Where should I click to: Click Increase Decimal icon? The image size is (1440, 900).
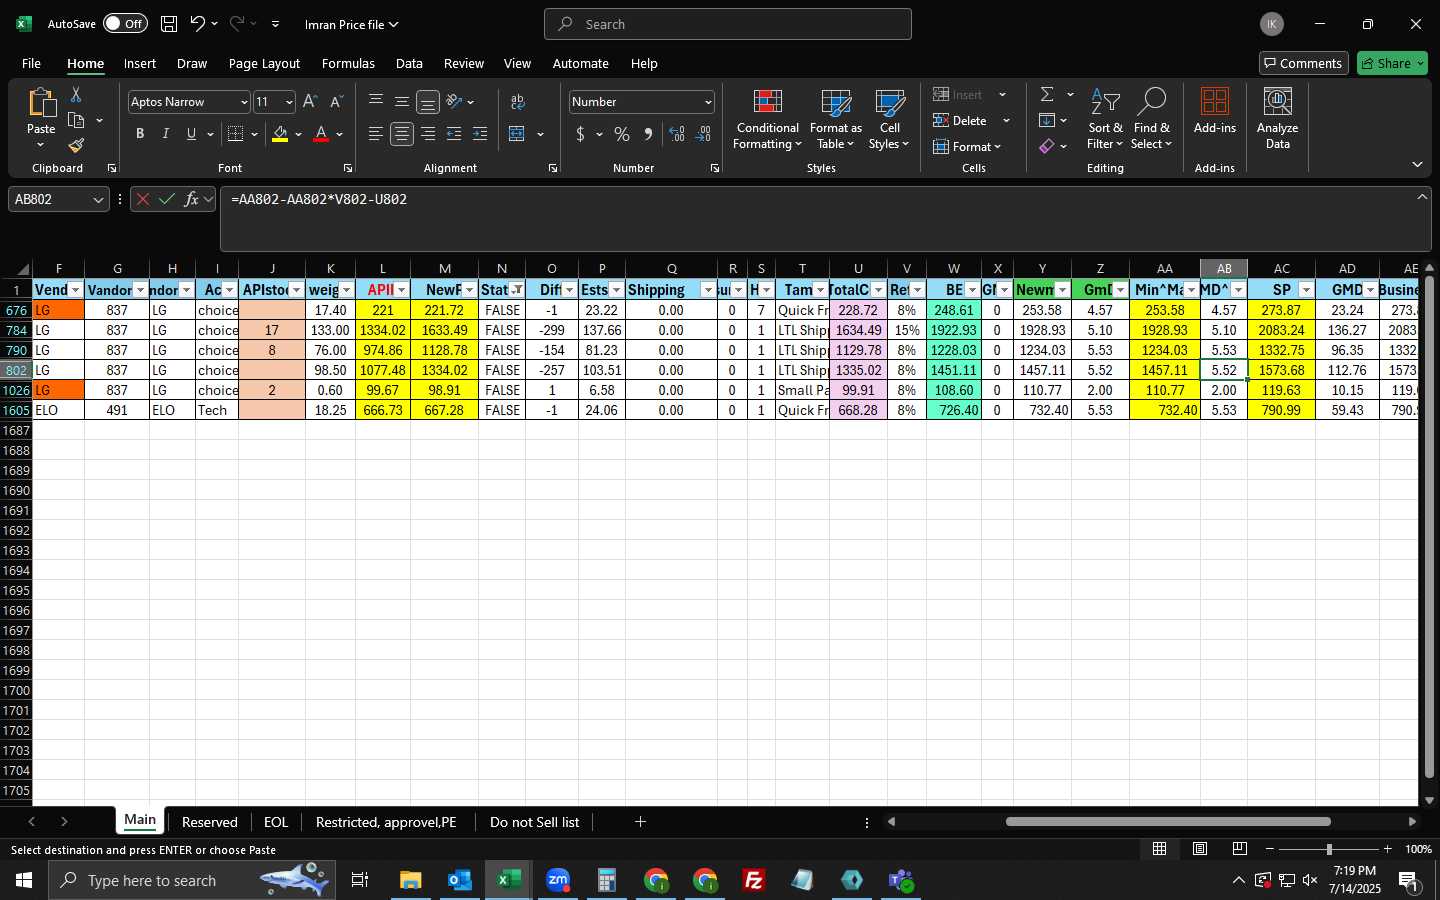pos(677,134)
